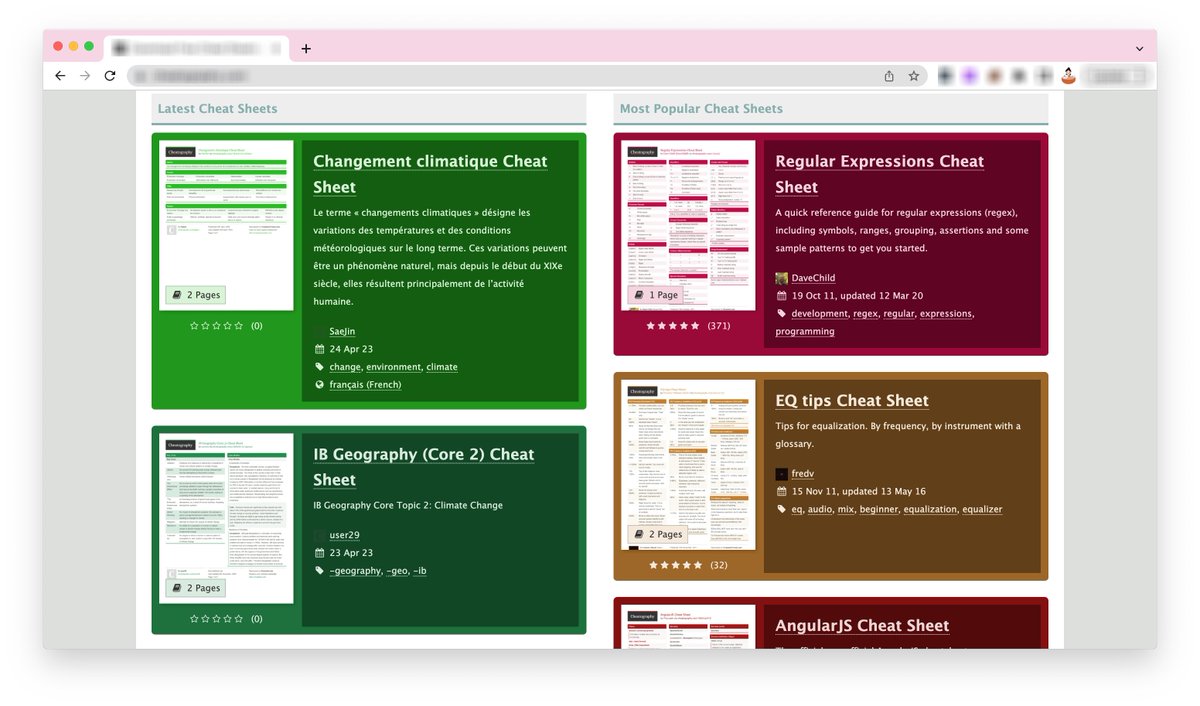Open the EQ tips cheat sheet thumbnail
The height and width of the screenshot is (706, 1200).
coord(688,465)
